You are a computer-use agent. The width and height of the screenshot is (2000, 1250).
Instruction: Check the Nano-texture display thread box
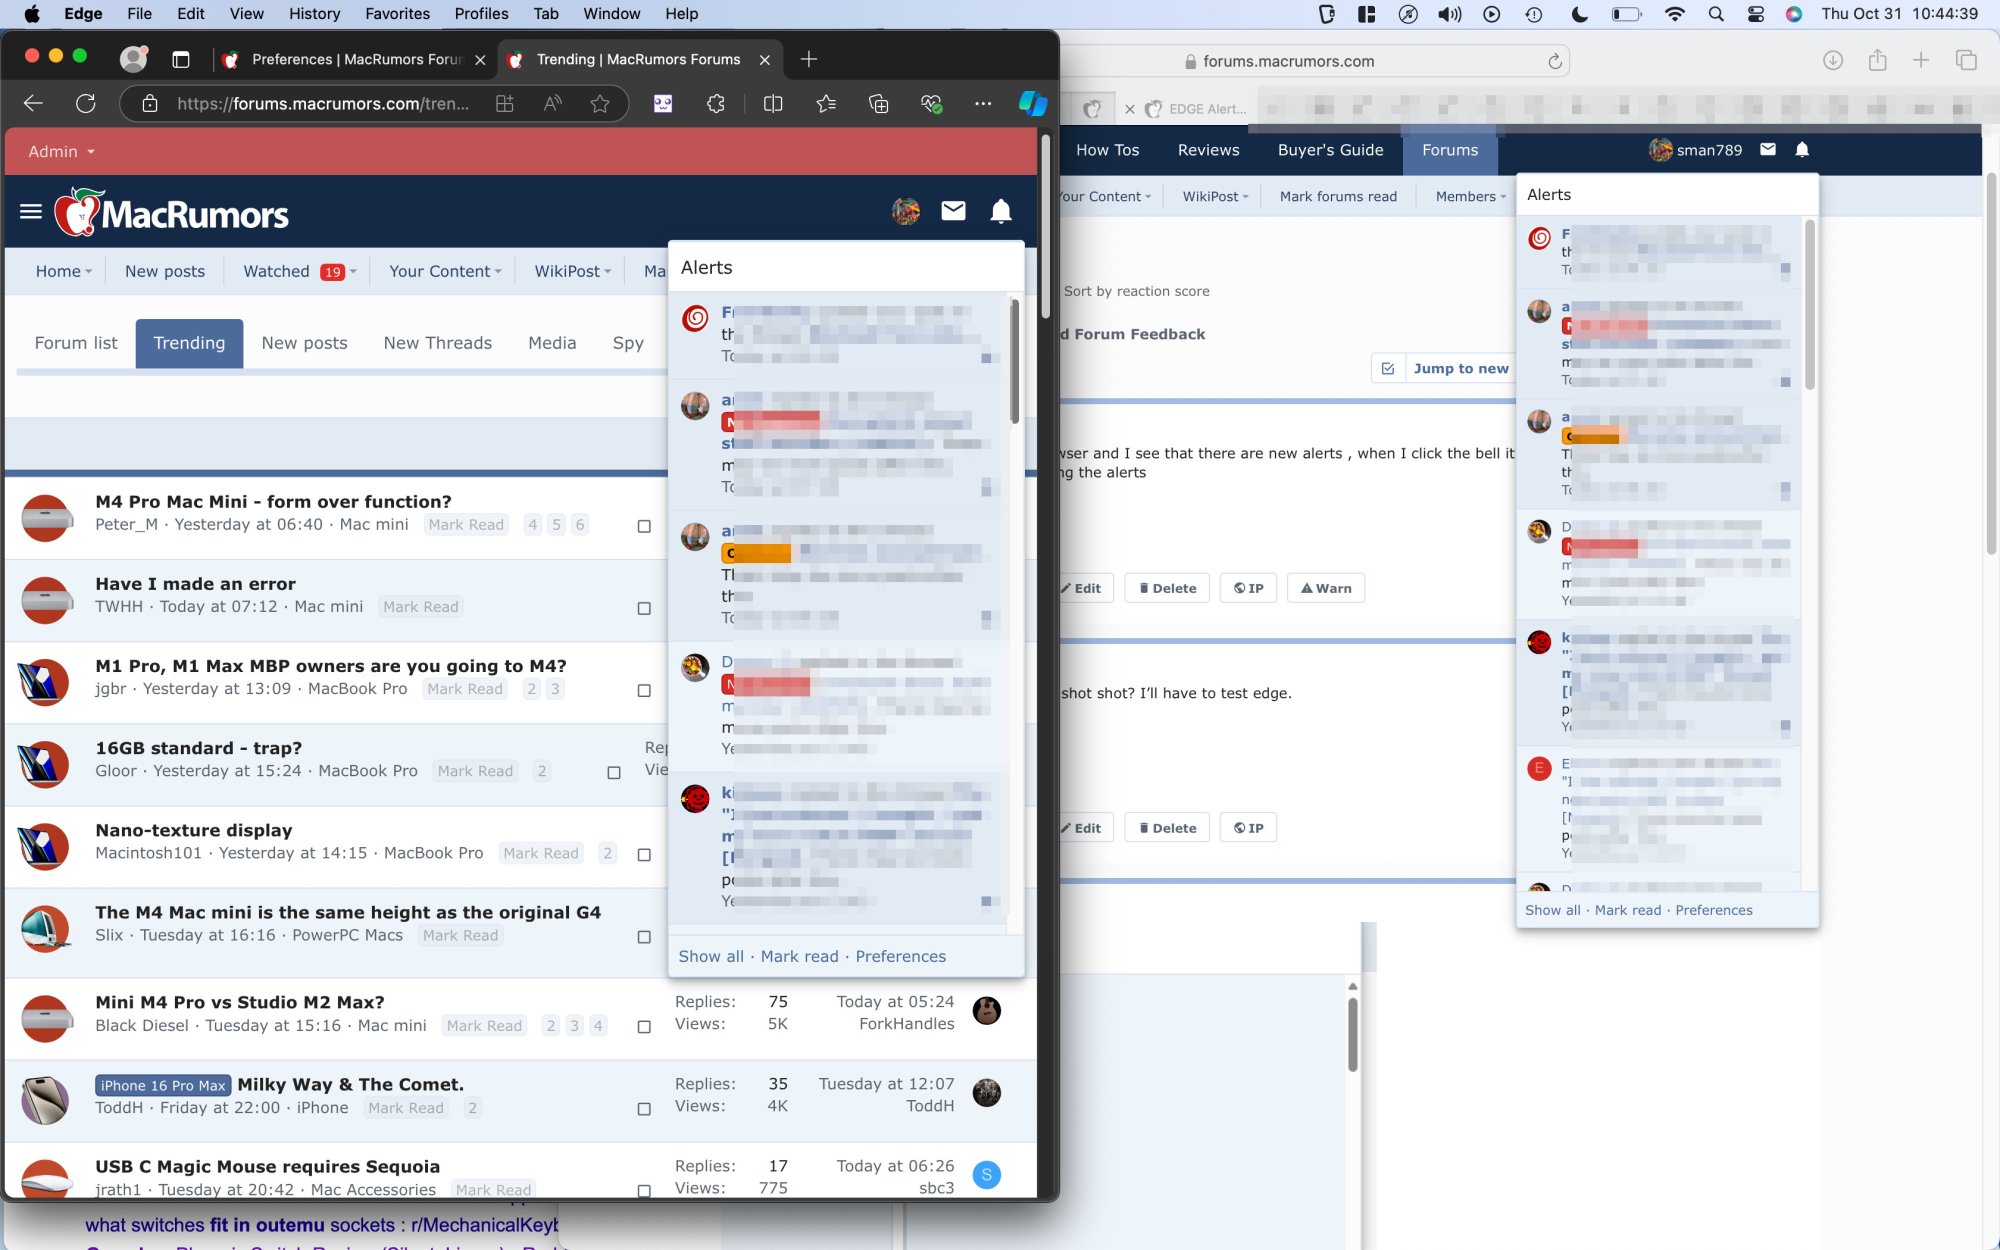pos(644,854)
